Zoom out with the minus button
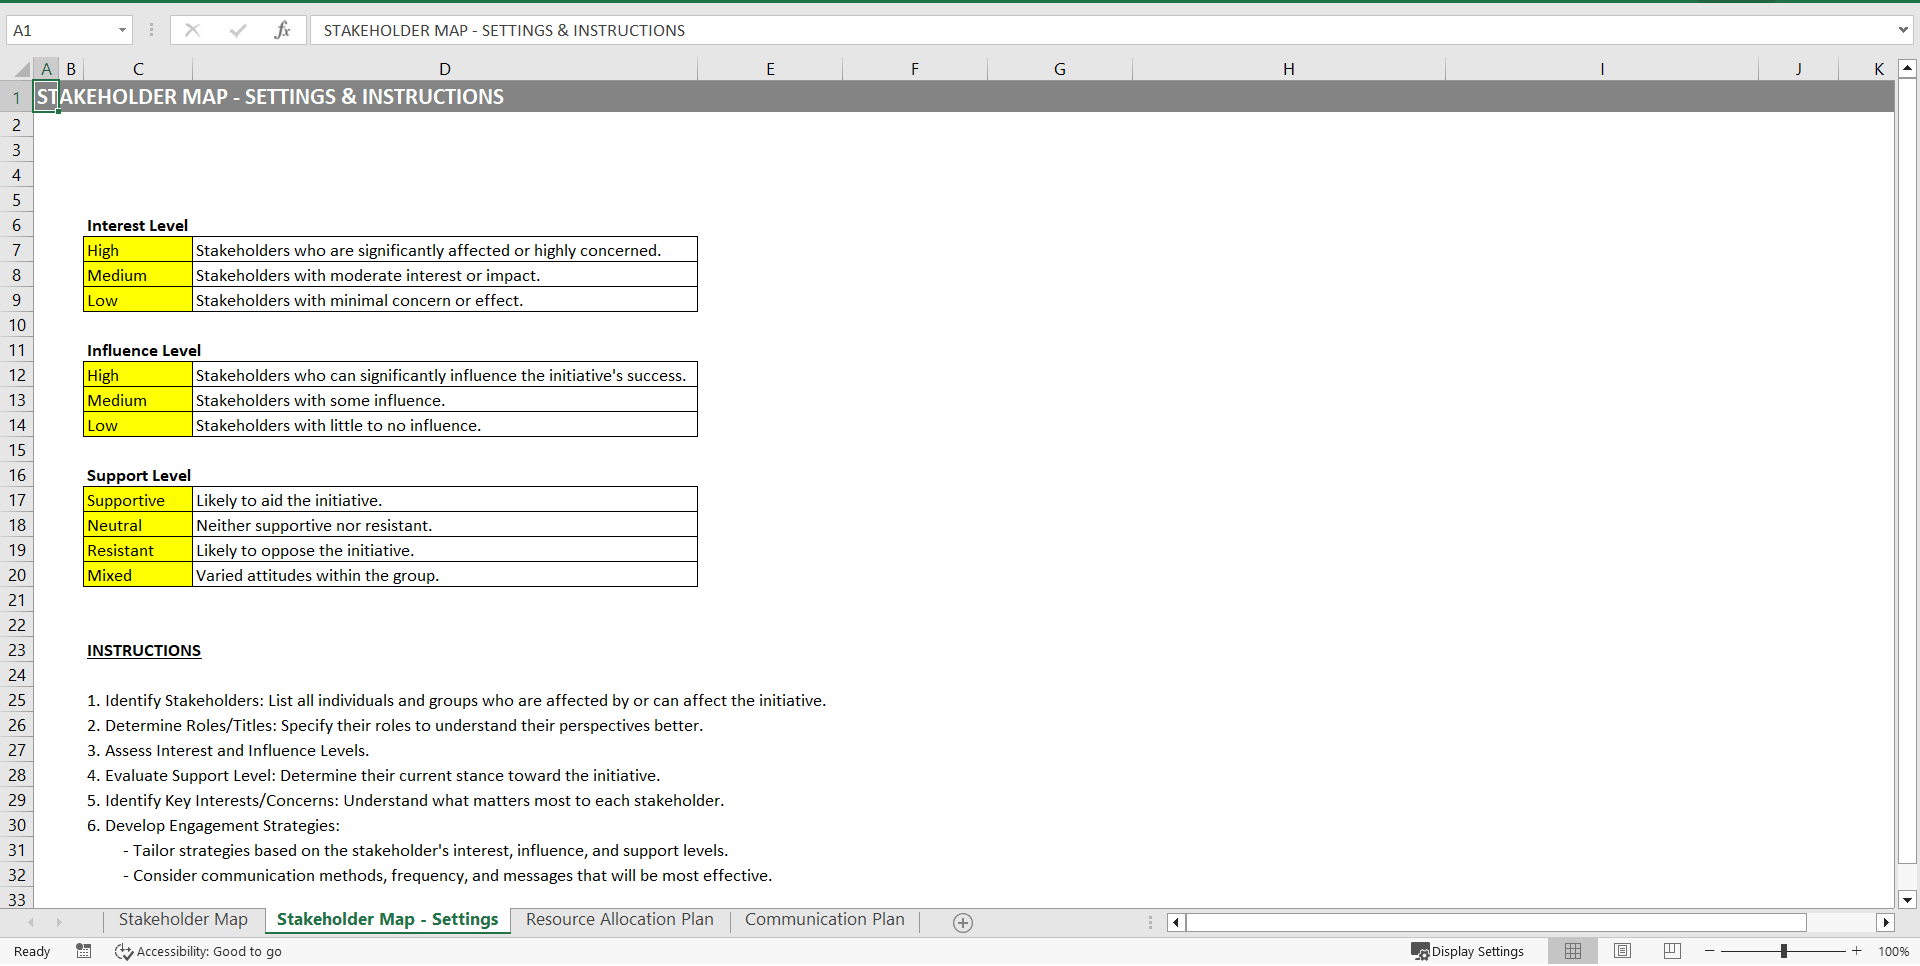Viewport: 1920px width, 966px height. [x=1710, y=951]
